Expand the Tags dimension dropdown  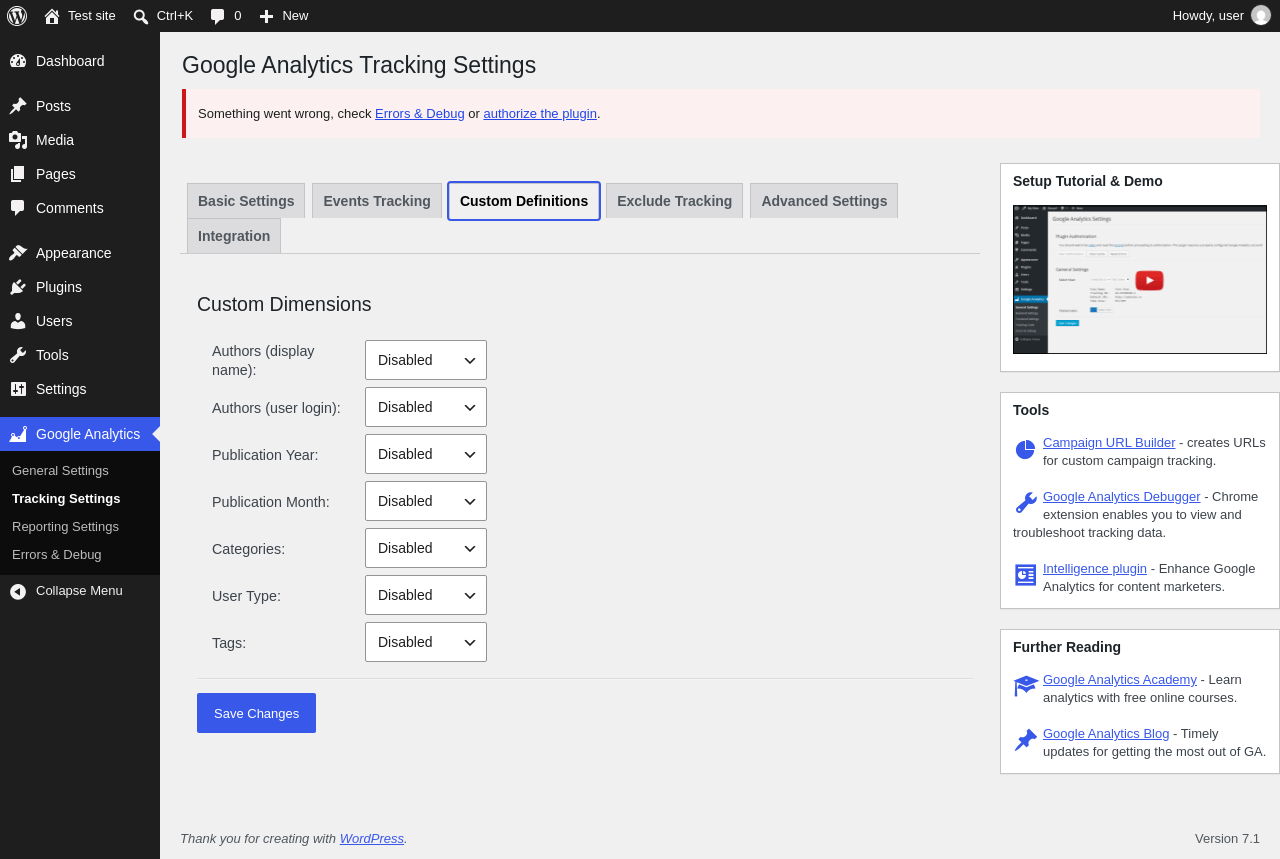pyautogui.click(x=426, y=642)
